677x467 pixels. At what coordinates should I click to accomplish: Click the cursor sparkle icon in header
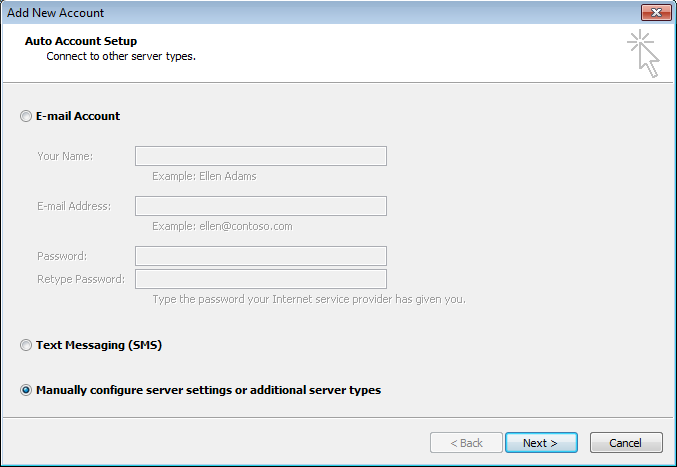coord(644,54)
